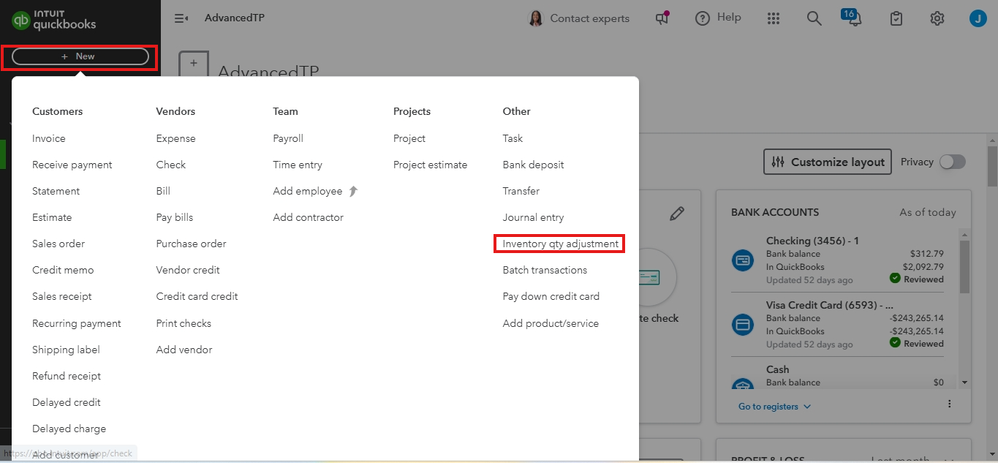This screenshot has height=463, width=998.
Task: Click the search magnifying glass icon
Action: [x=814, y=18]
